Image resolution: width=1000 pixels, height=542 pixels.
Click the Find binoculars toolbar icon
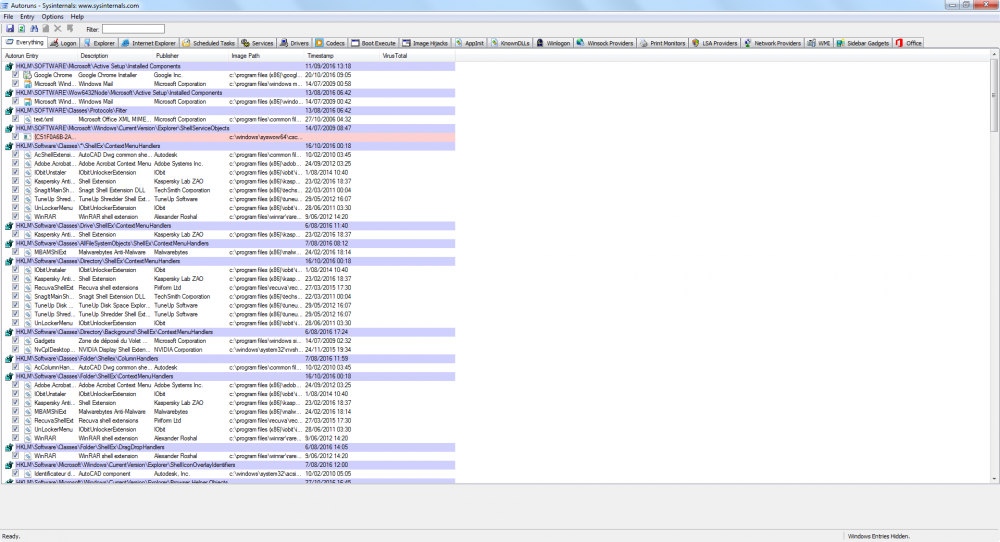click(x=34, y=29)
